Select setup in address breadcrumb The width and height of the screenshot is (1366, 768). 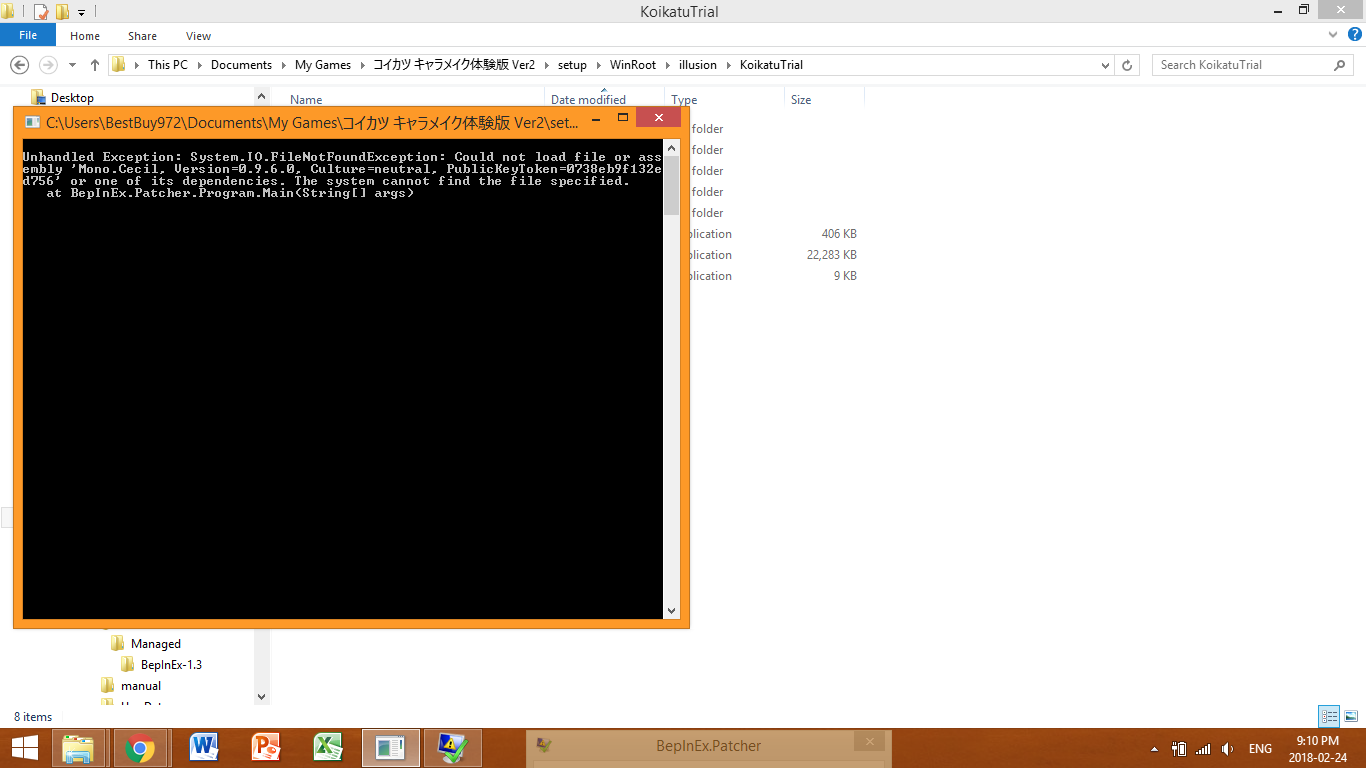[572, 65]
